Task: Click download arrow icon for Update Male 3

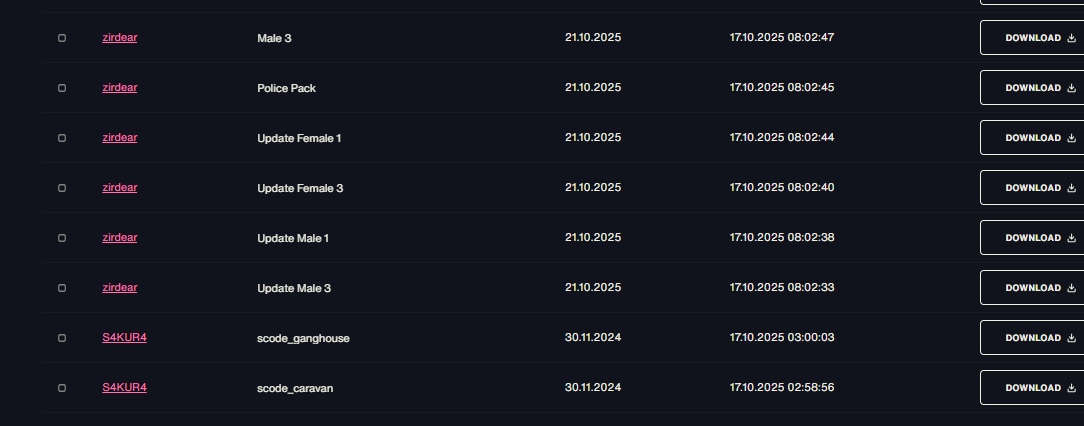Action: pos(1072,288)
